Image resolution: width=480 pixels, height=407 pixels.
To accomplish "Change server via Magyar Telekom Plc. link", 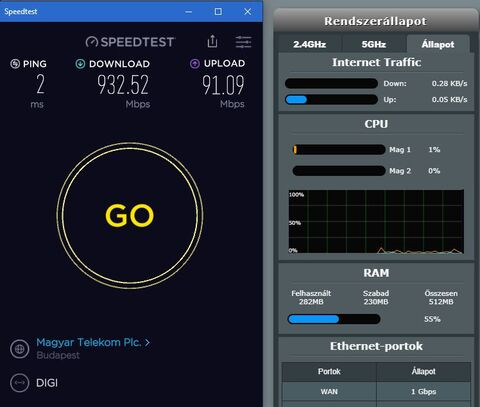I will (89, 342).
